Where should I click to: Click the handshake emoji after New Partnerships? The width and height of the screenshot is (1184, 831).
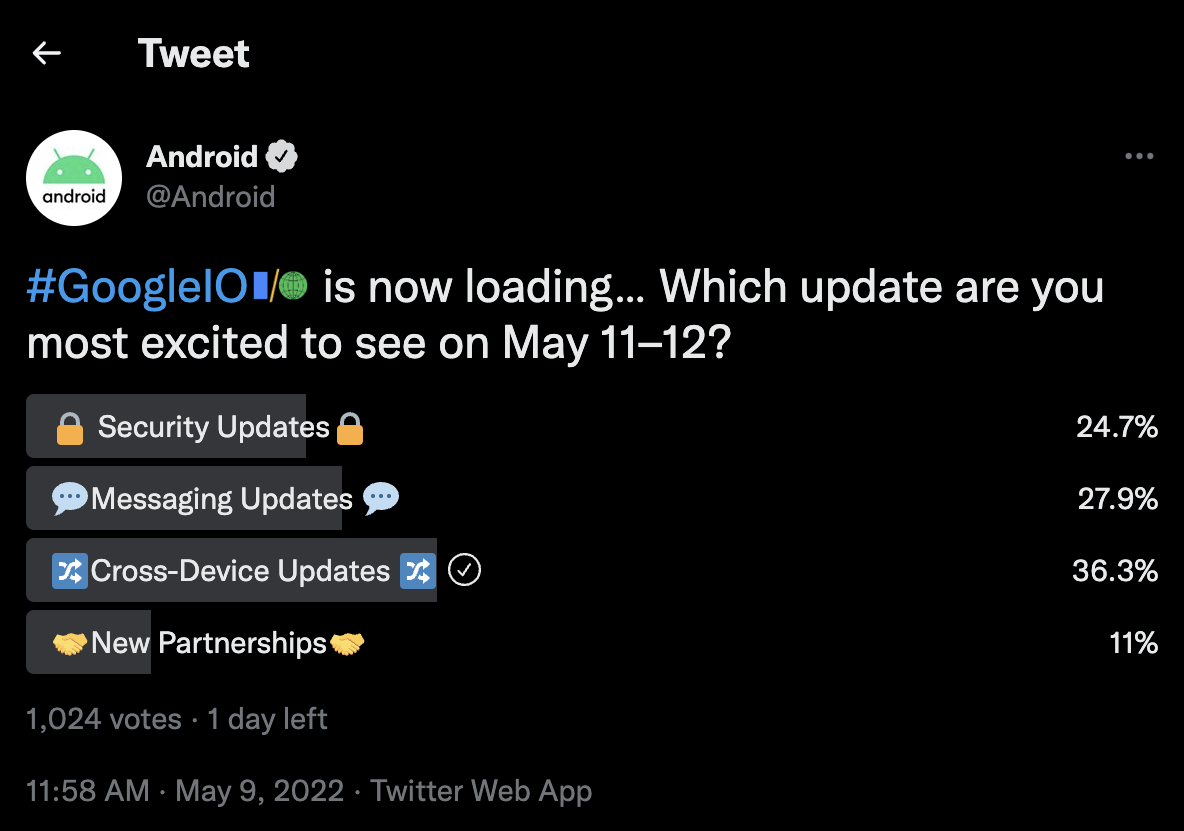coord(347,643)
